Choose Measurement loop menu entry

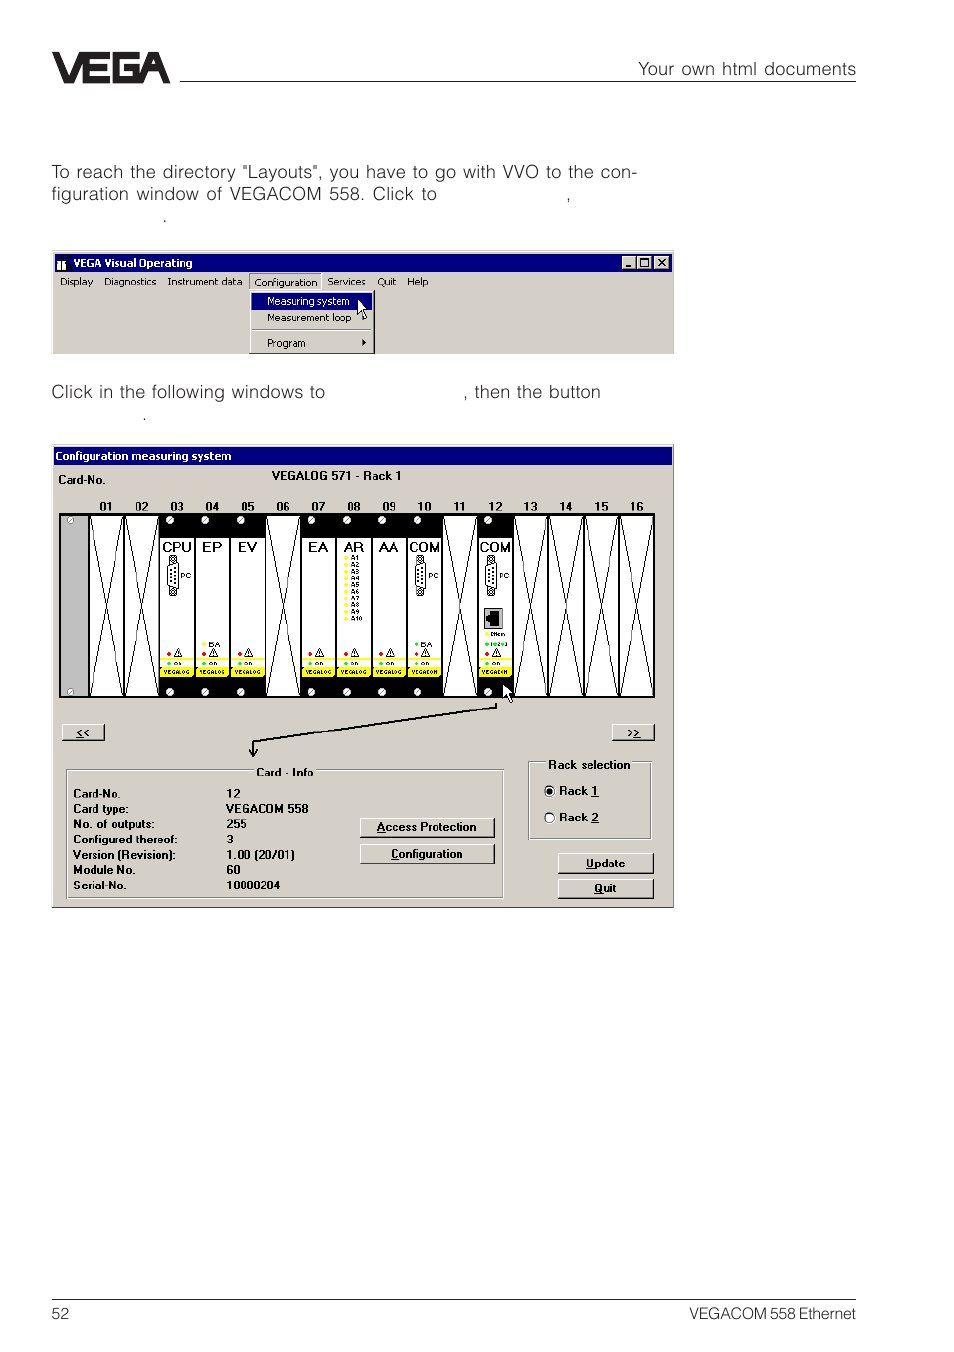pyautogui.click(x=311, y=318)
